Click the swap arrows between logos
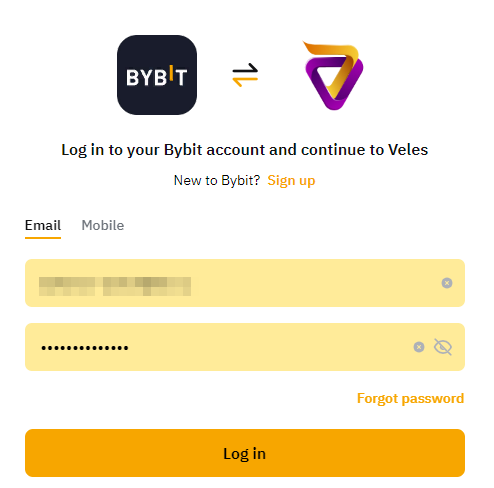The image size is (494, 488). 245,75
